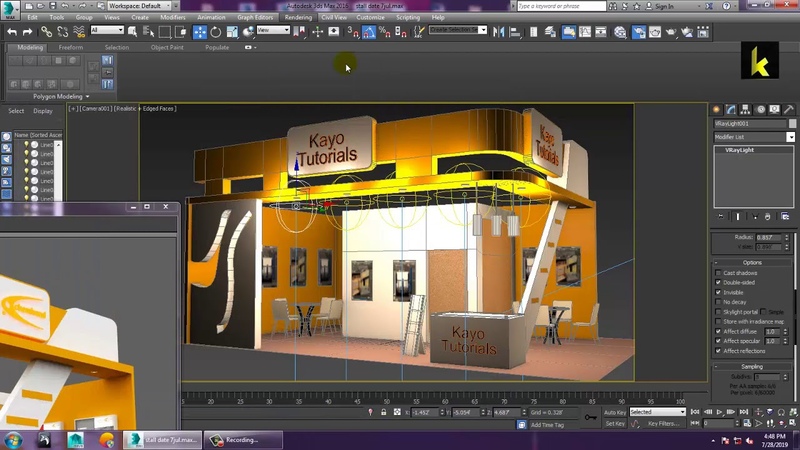Image resolution: width=800 pixels, height=450 pixels.
Task: Toggle the Window/Crossing selection icon
Action: pos(181,32)
